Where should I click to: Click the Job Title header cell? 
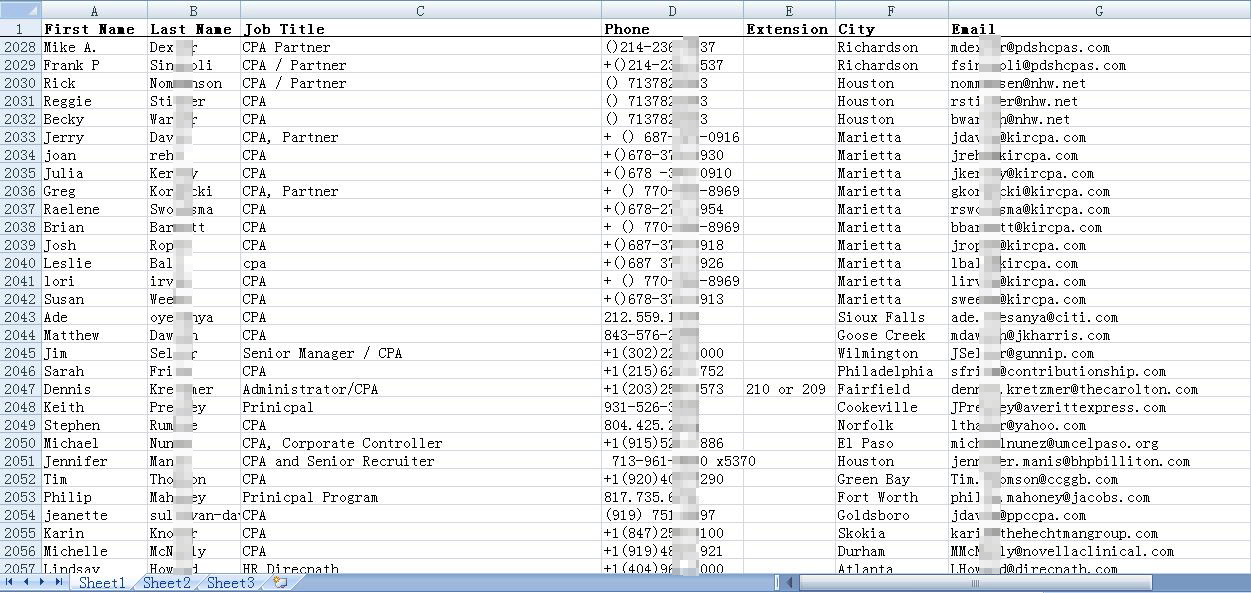point(420,29)
